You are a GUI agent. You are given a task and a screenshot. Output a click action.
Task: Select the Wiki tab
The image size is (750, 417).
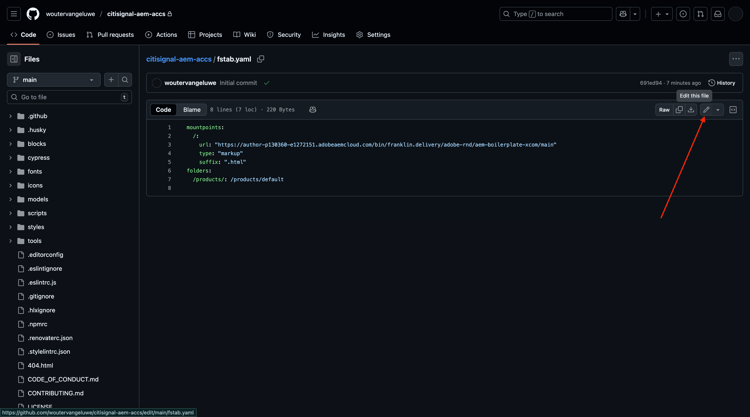click(244, 34)
